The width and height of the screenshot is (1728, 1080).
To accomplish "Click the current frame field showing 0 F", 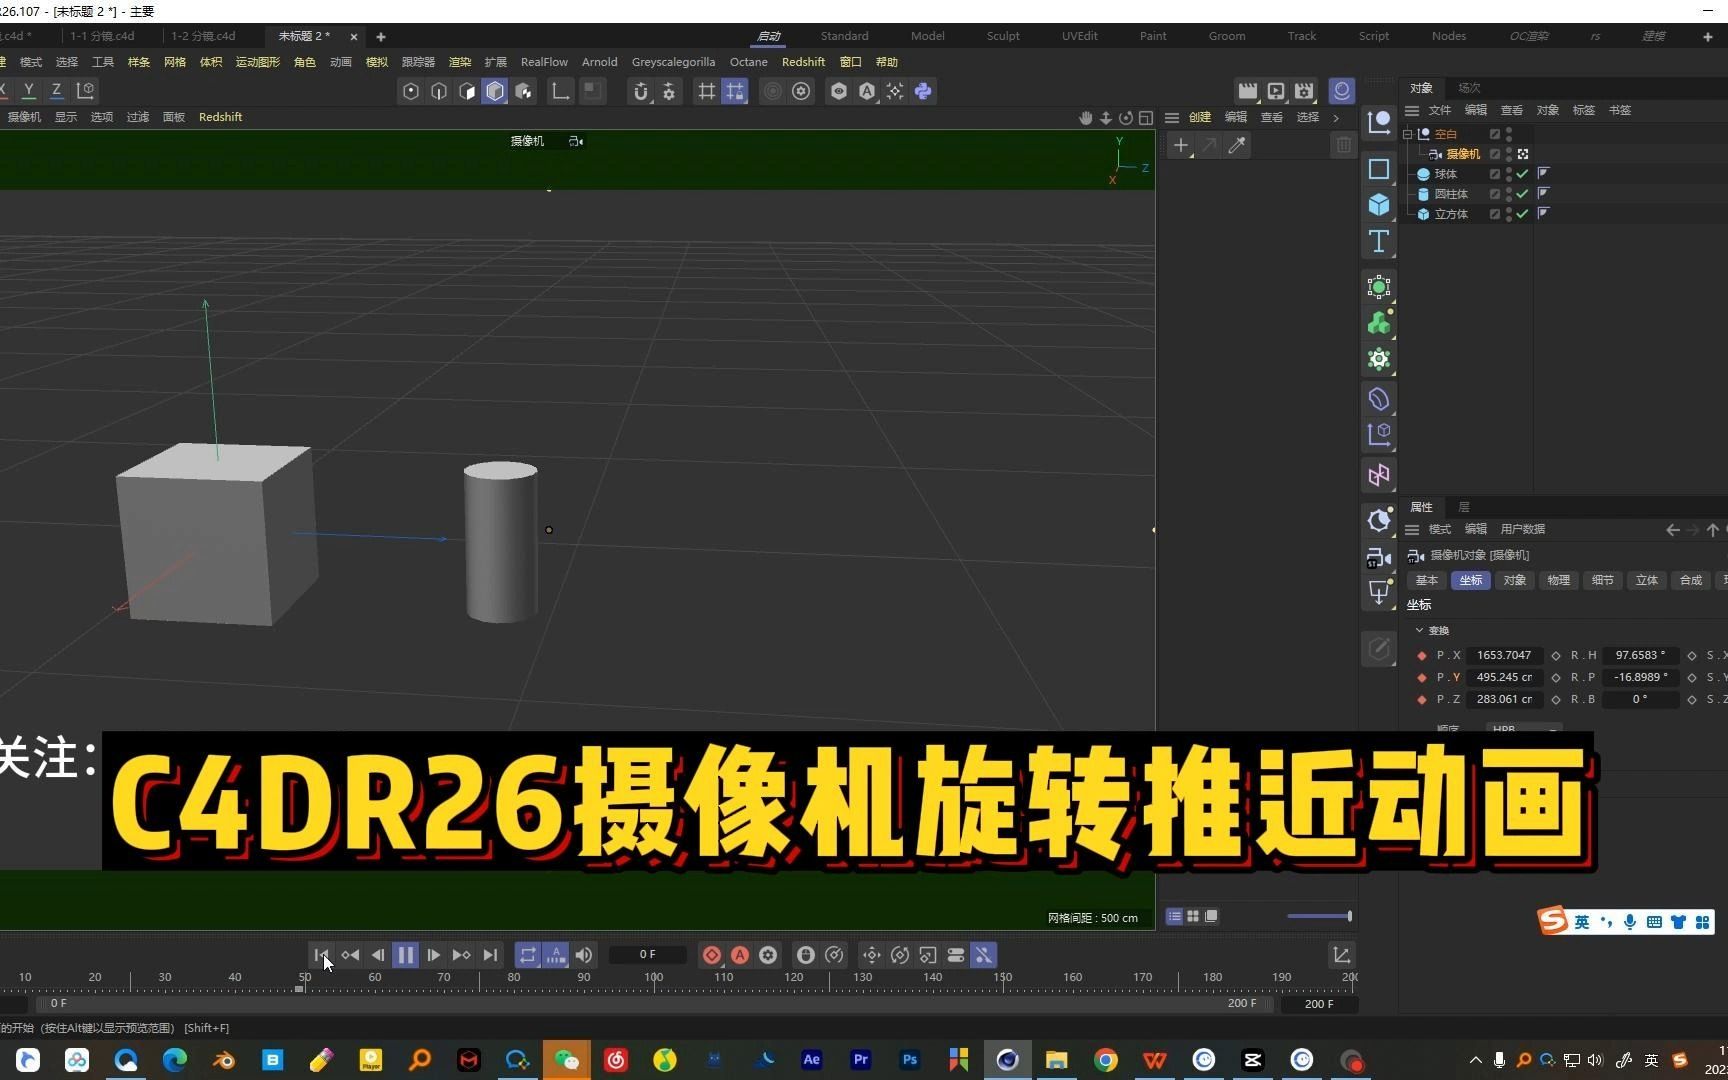I will coord(648,955).
